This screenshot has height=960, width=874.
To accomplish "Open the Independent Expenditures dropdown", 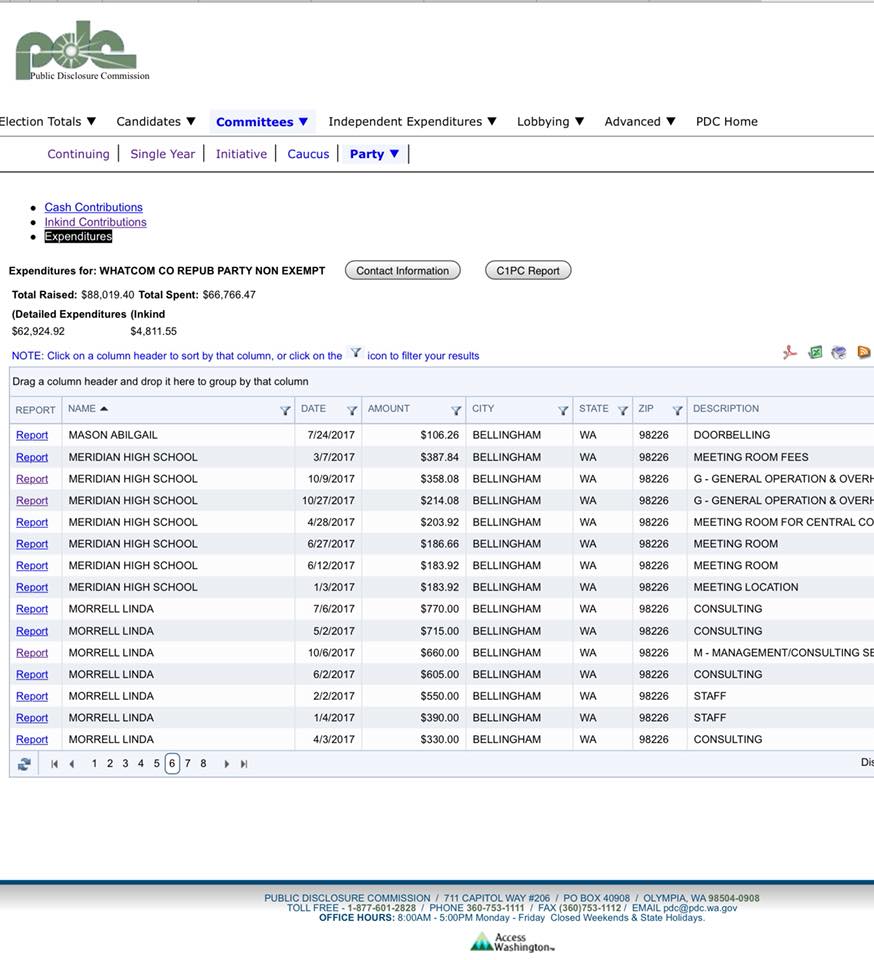I will pyautogui.click(x=412, y=121).
